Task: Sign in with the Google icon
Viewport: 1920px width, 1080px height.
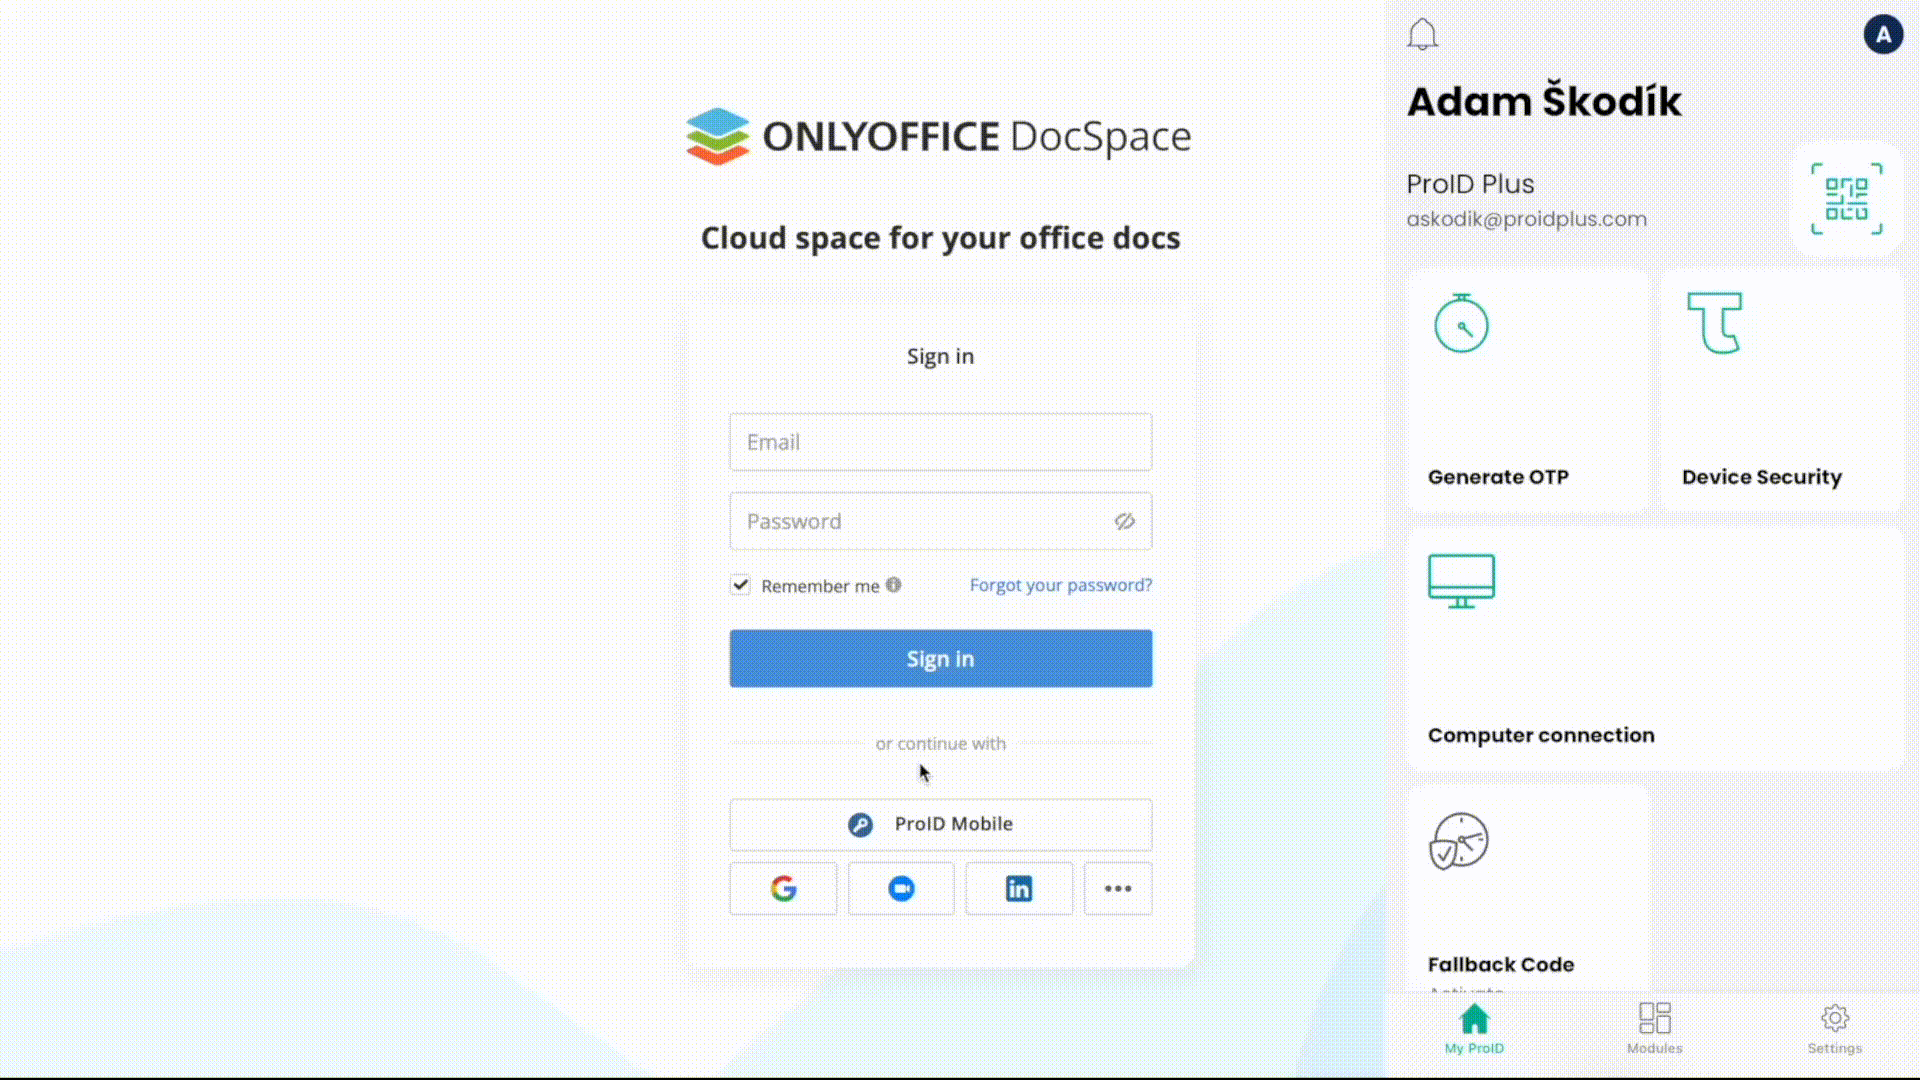Action: pyautogui.click(x=783, y=888)
